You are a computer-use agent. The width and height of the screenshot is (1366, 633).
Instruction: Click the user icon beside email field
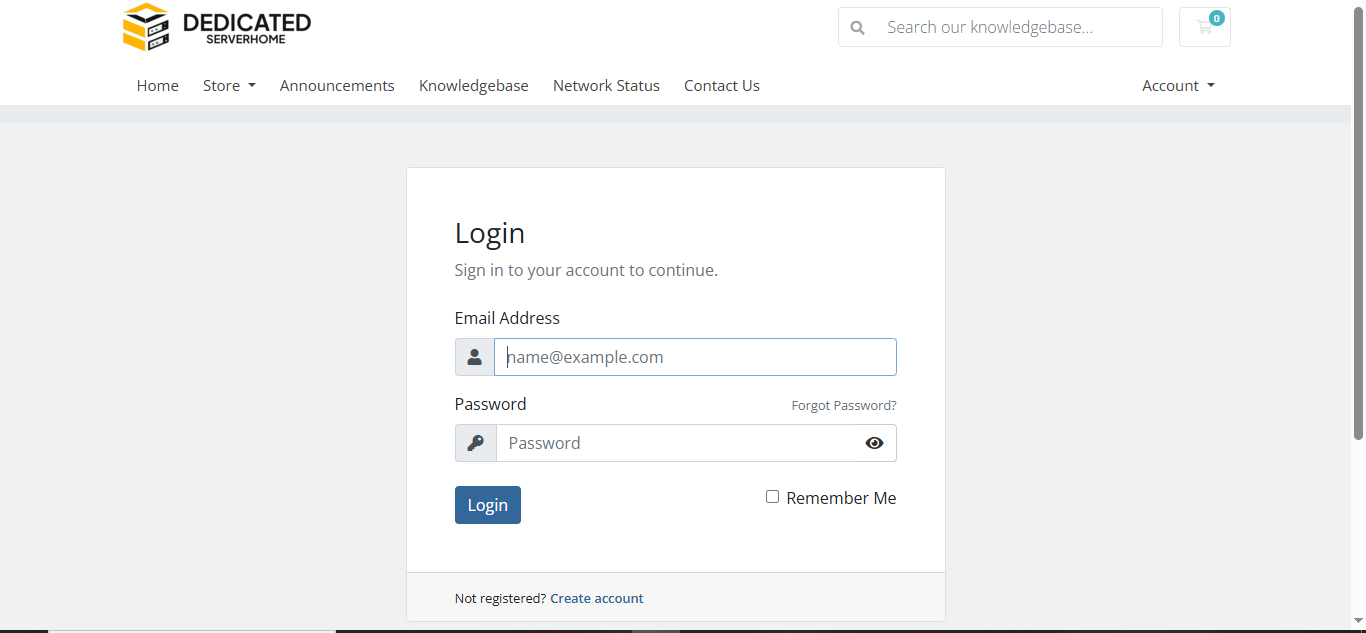point(475,357)
